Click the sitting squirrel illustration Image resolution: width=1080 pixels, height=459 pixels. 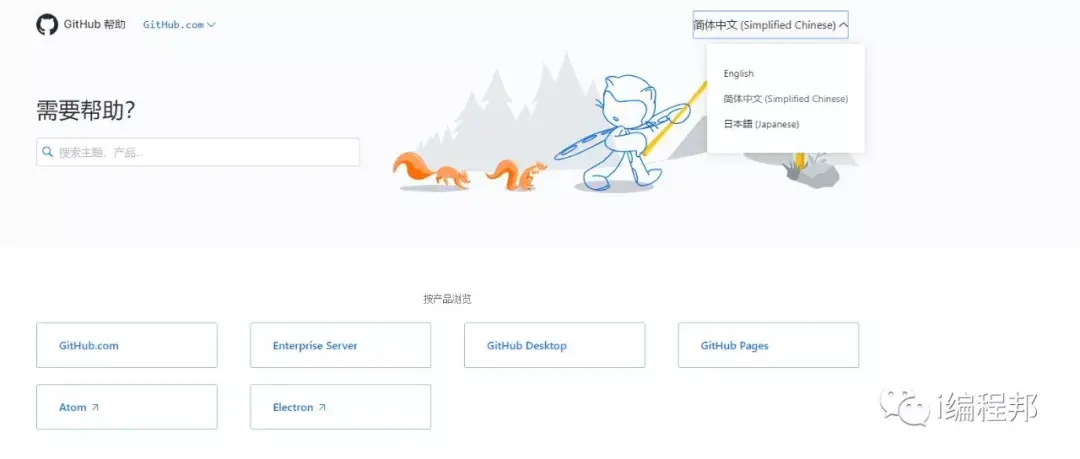517,175
